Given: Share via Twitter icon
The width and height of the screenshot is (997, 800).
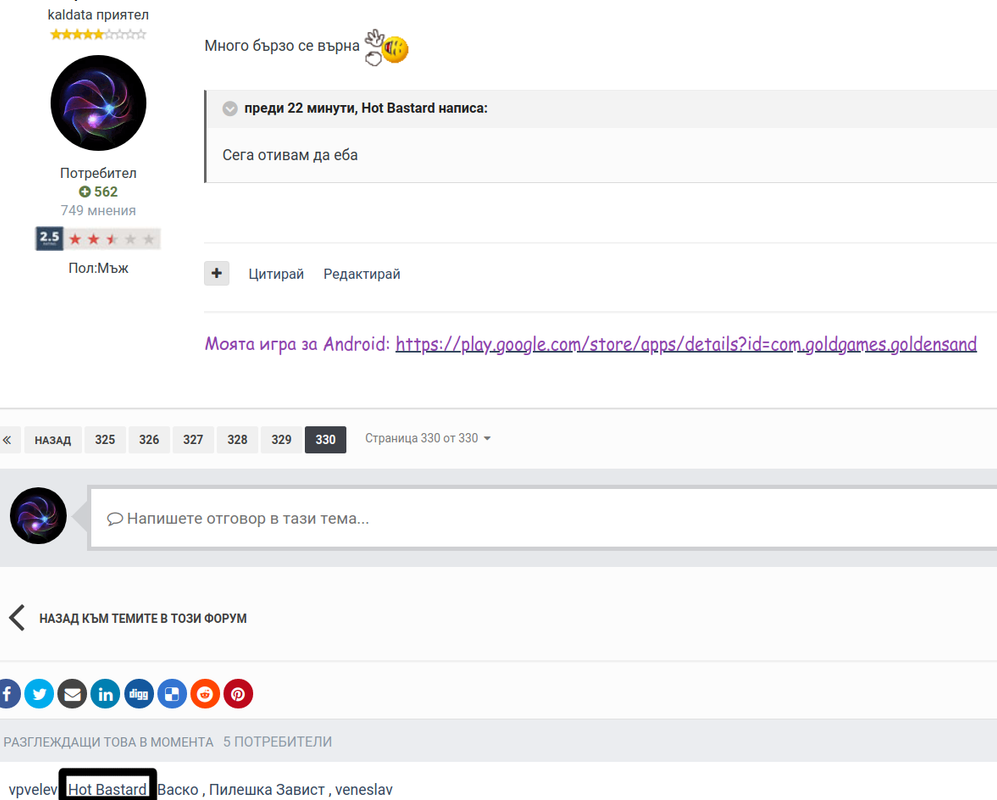Looking at the screenshot, I should coord(39,694).
